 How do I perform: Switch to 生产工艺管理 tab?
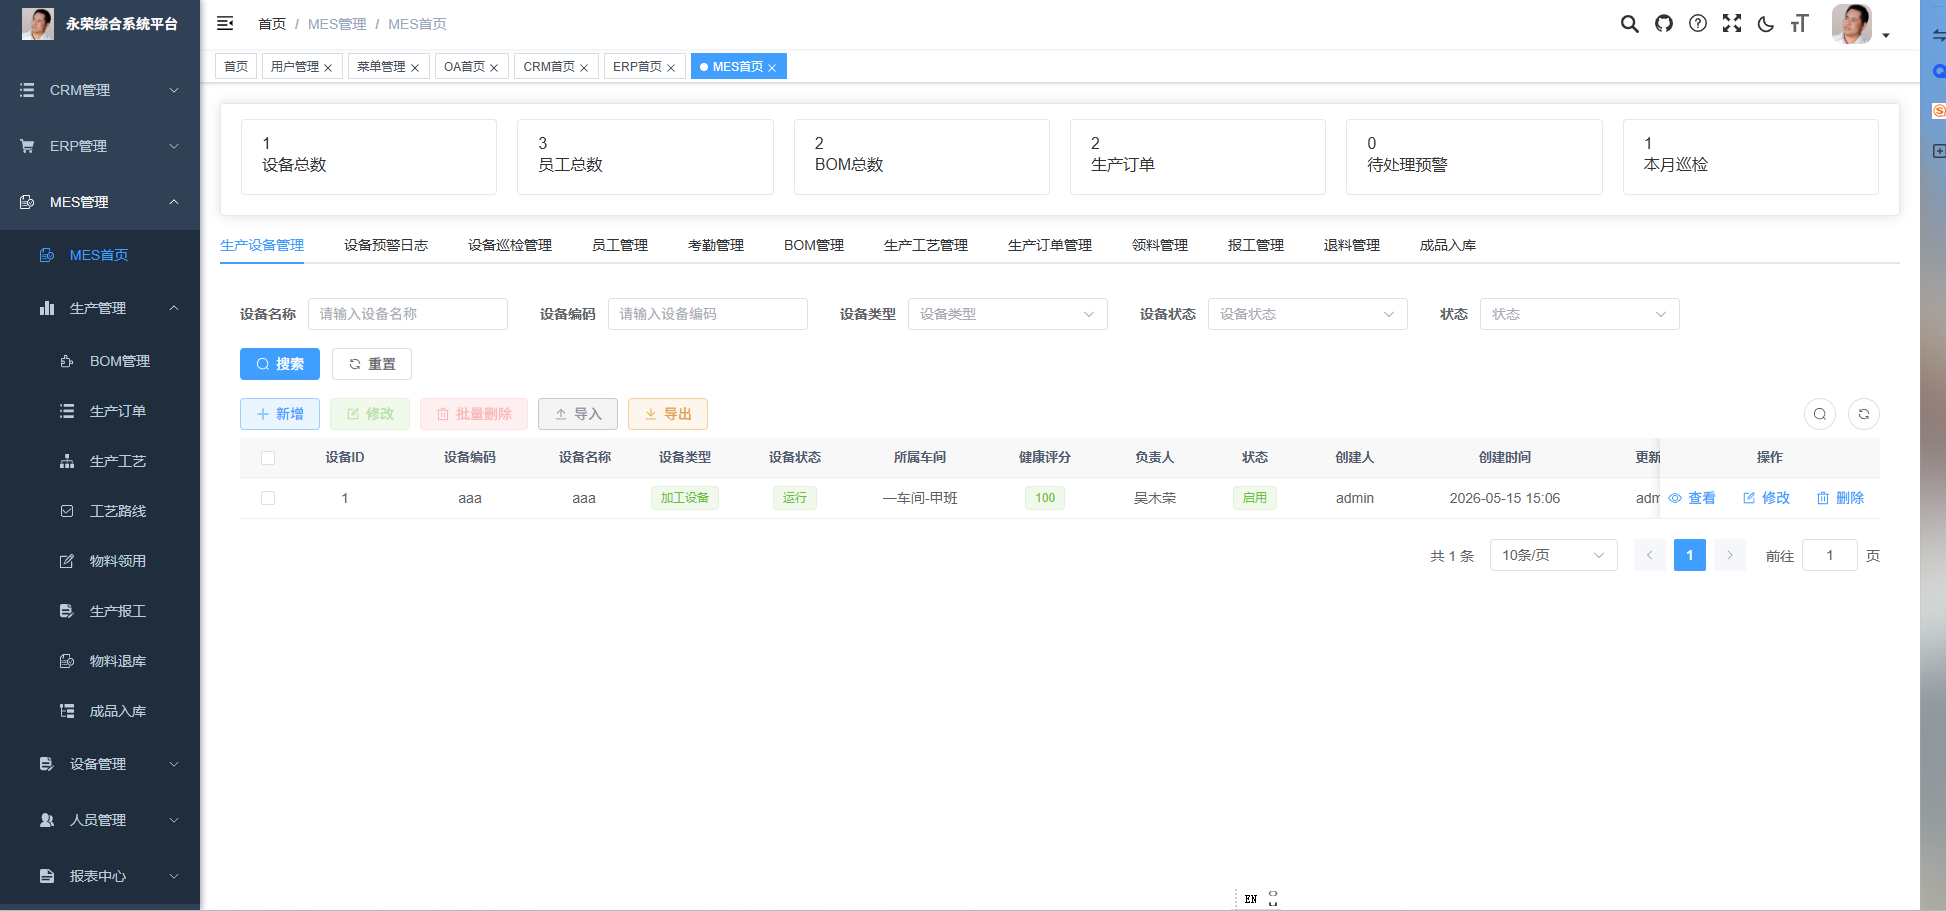click(926, 245)
